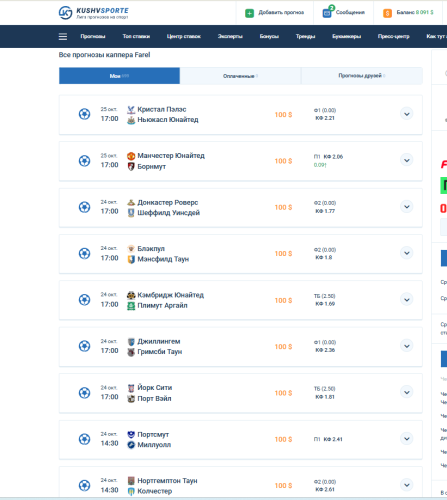The height and width of the screenshot is (500, 447).
Task: Open Топ ставки in navigation bar
Action: (x=136, y=36)
